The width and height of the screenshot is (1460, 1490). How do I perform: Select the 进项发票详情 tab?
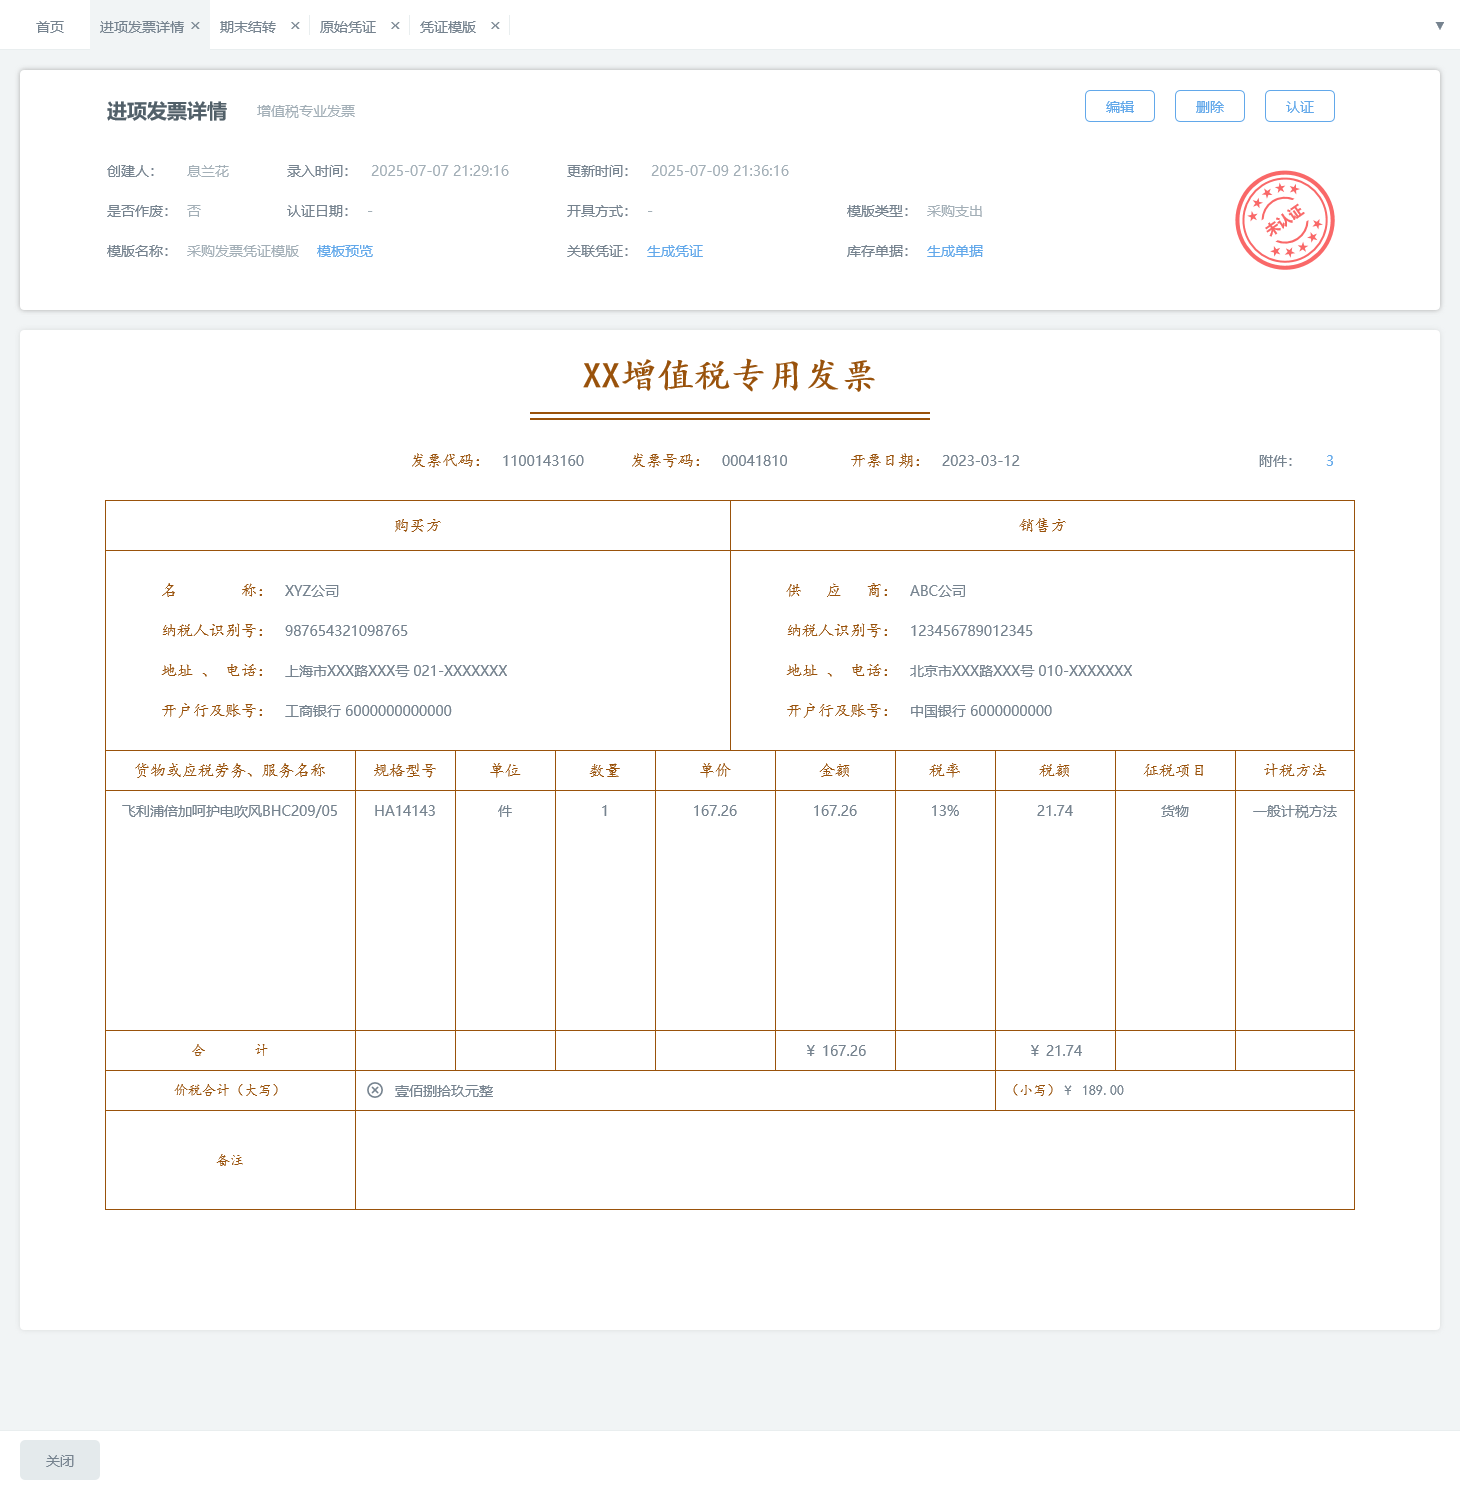click(142, 27)
